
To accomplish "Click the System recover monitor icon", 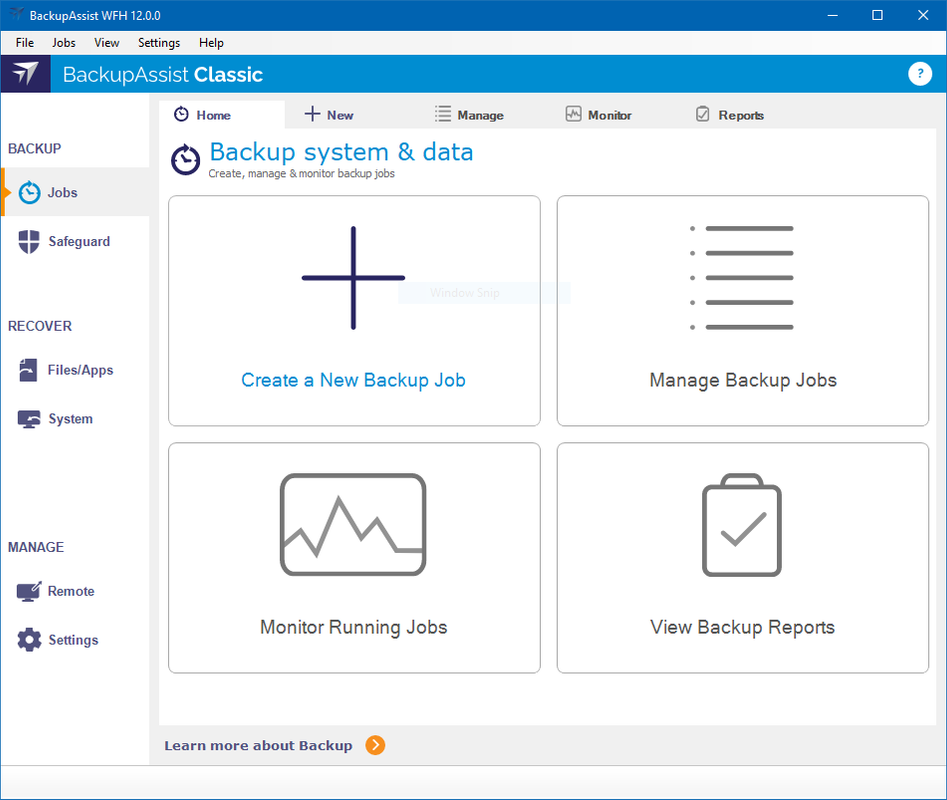I will point(29,419).
